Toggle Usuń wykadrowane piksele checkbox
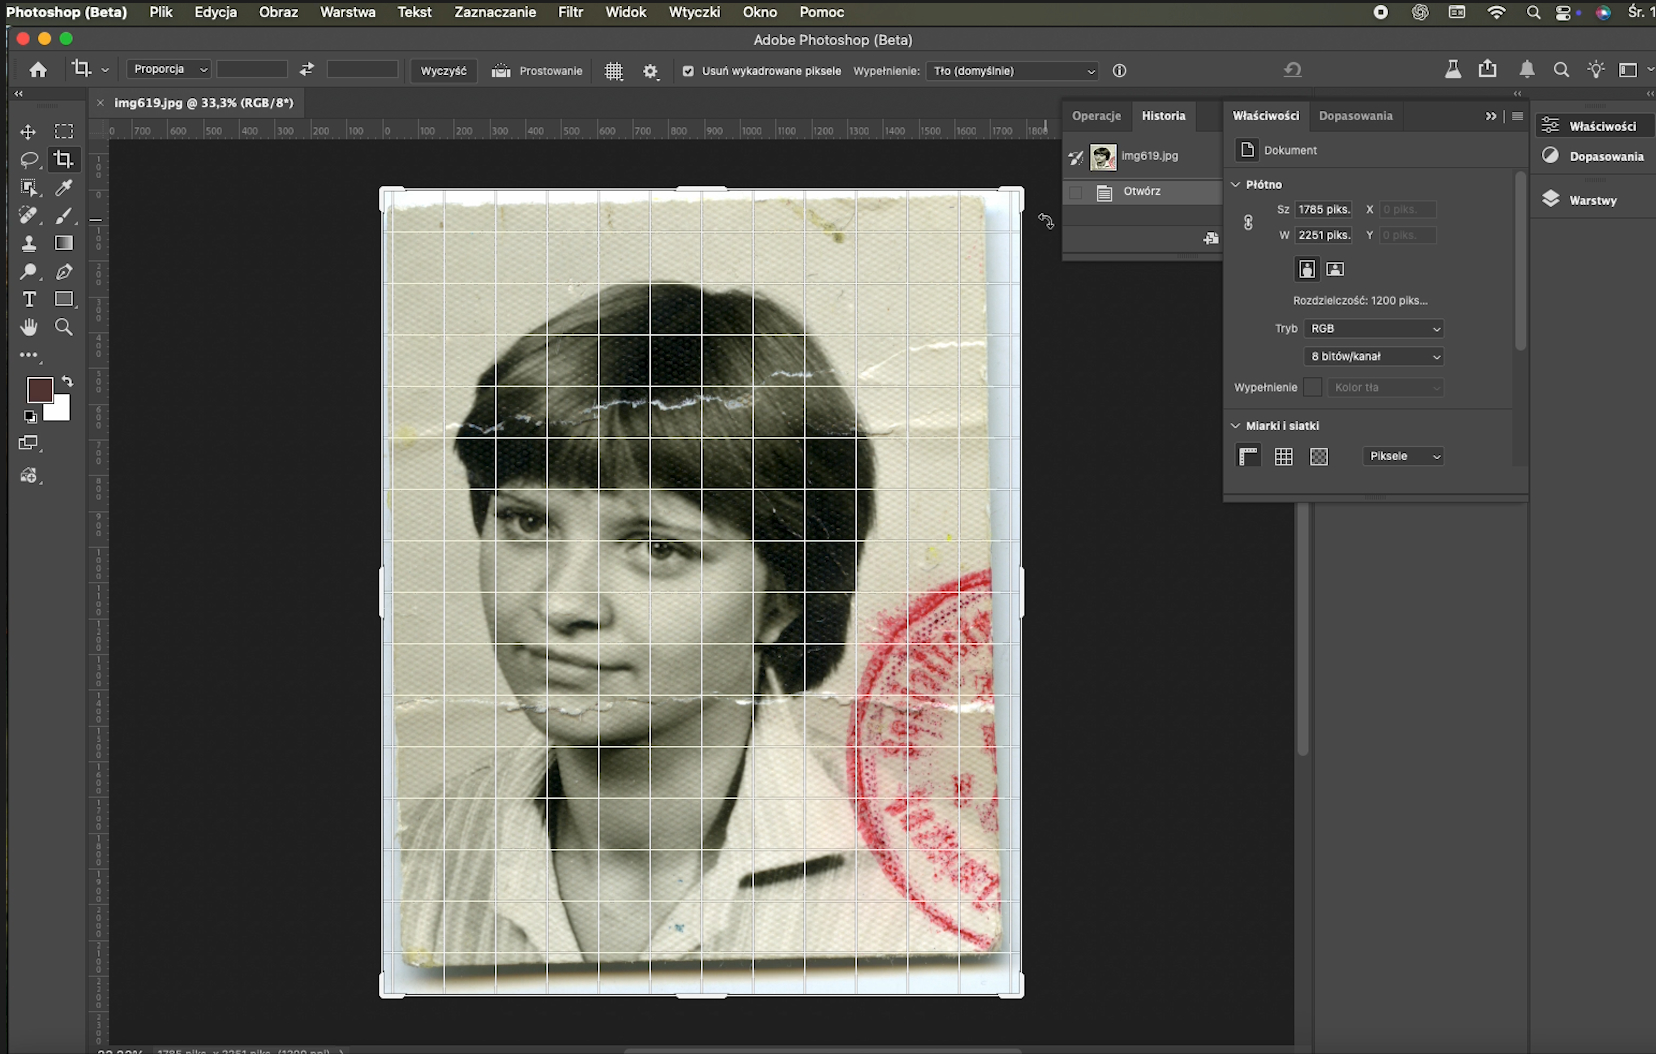The width and height of the screenshot is (1656, 1054). pyautogui.click(x=688, y=71)
